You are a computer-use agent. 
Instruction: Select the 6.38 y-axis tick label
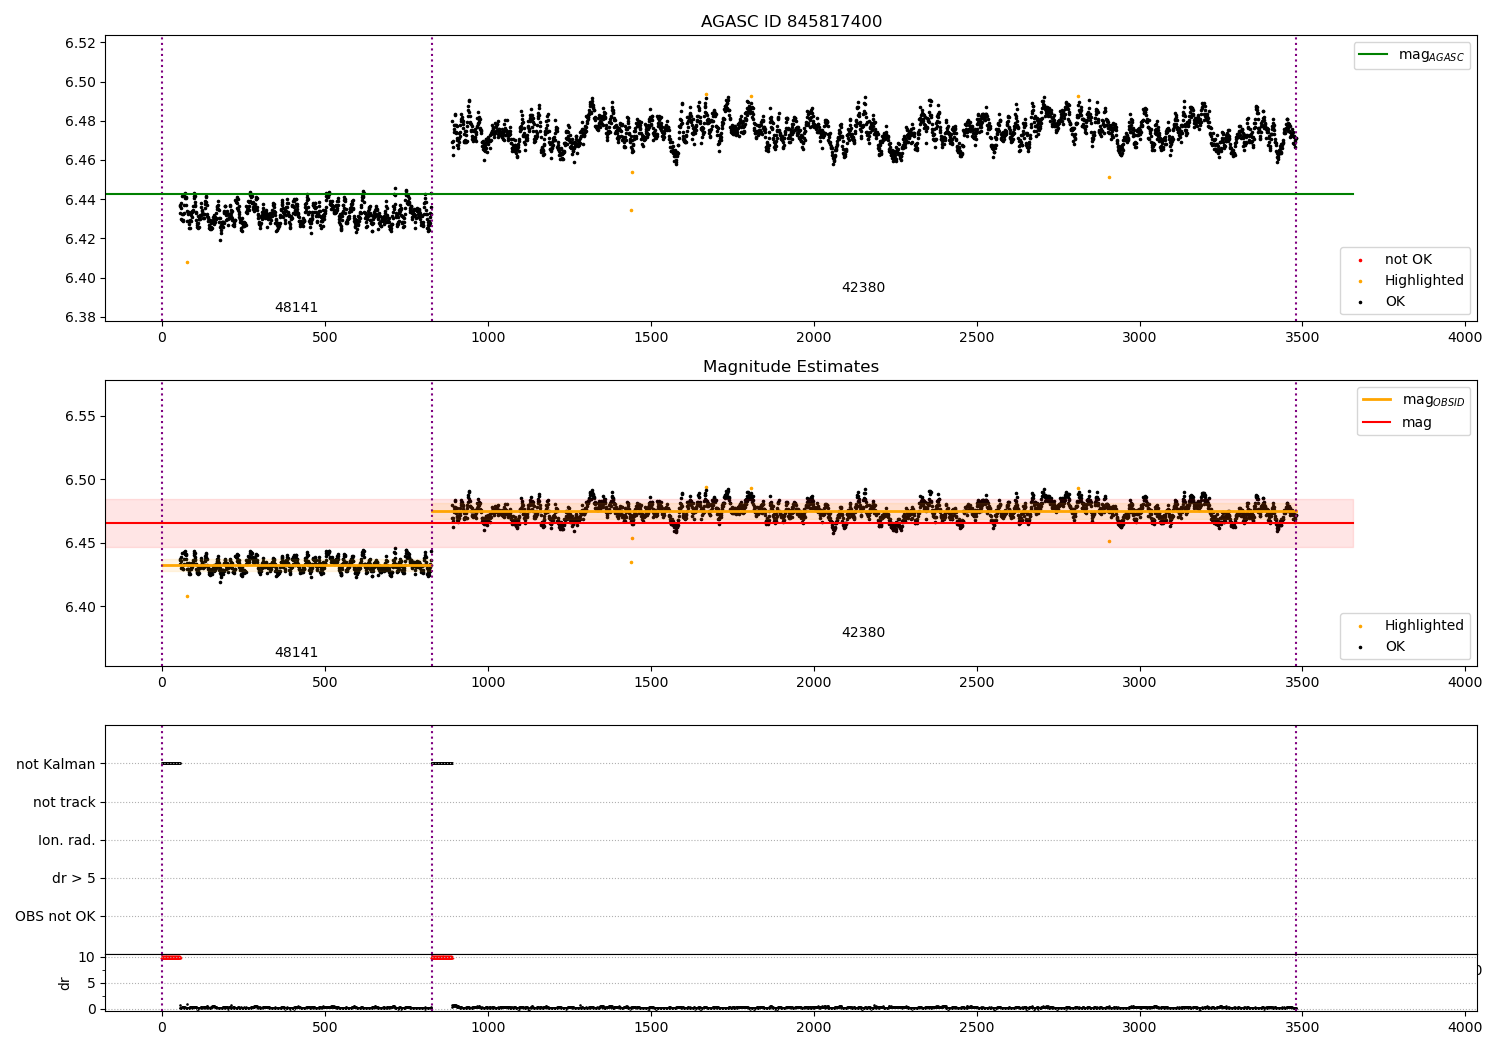(80, 318)
